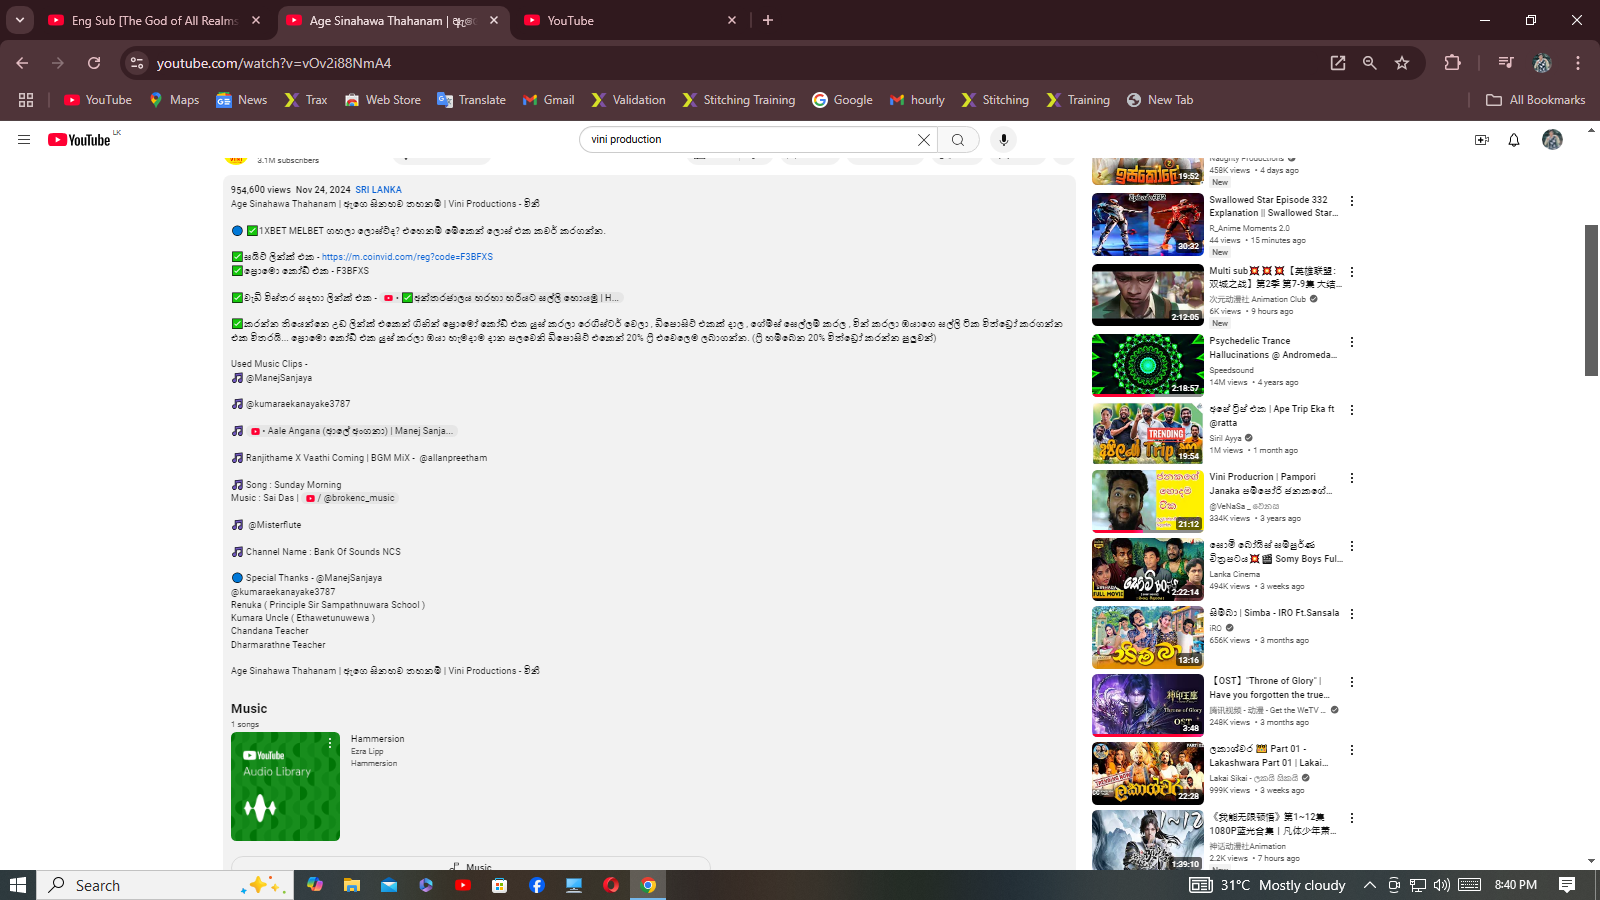1600x900 pixels.
Task: Open the taskbar notification center icon
Action: point(1567,885)
